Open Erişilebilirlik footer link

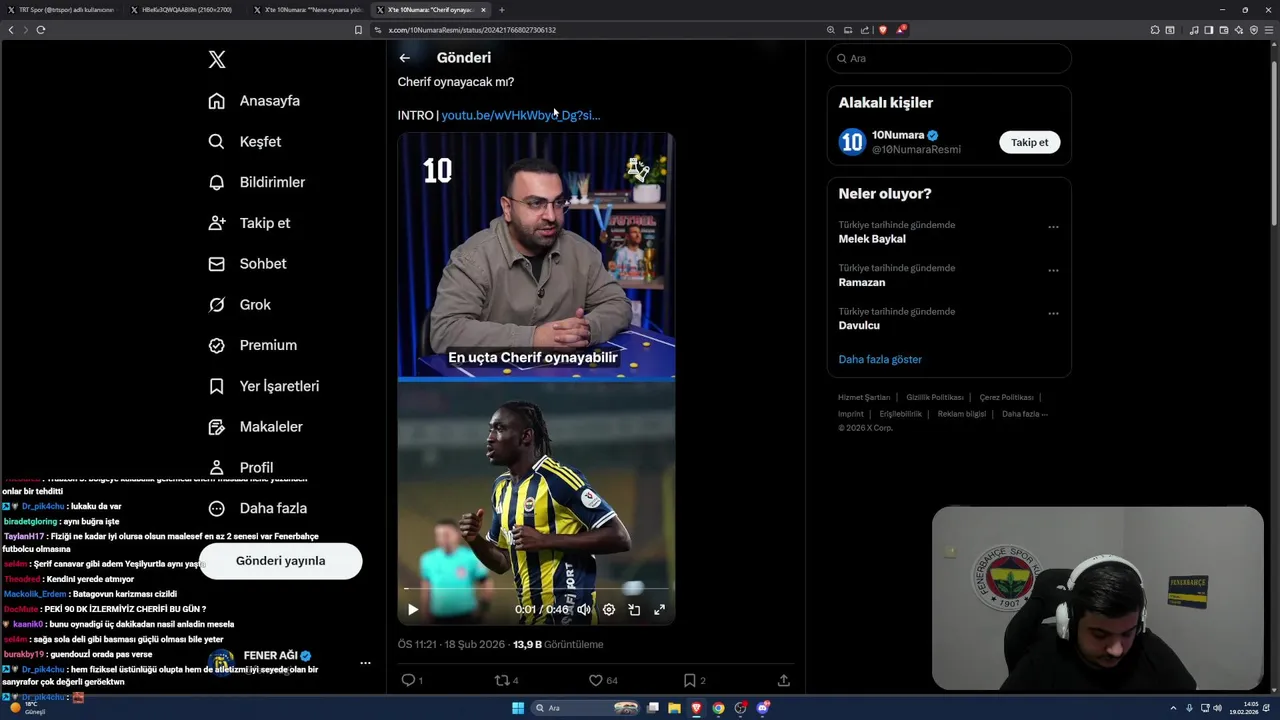[x=901, y=414]
